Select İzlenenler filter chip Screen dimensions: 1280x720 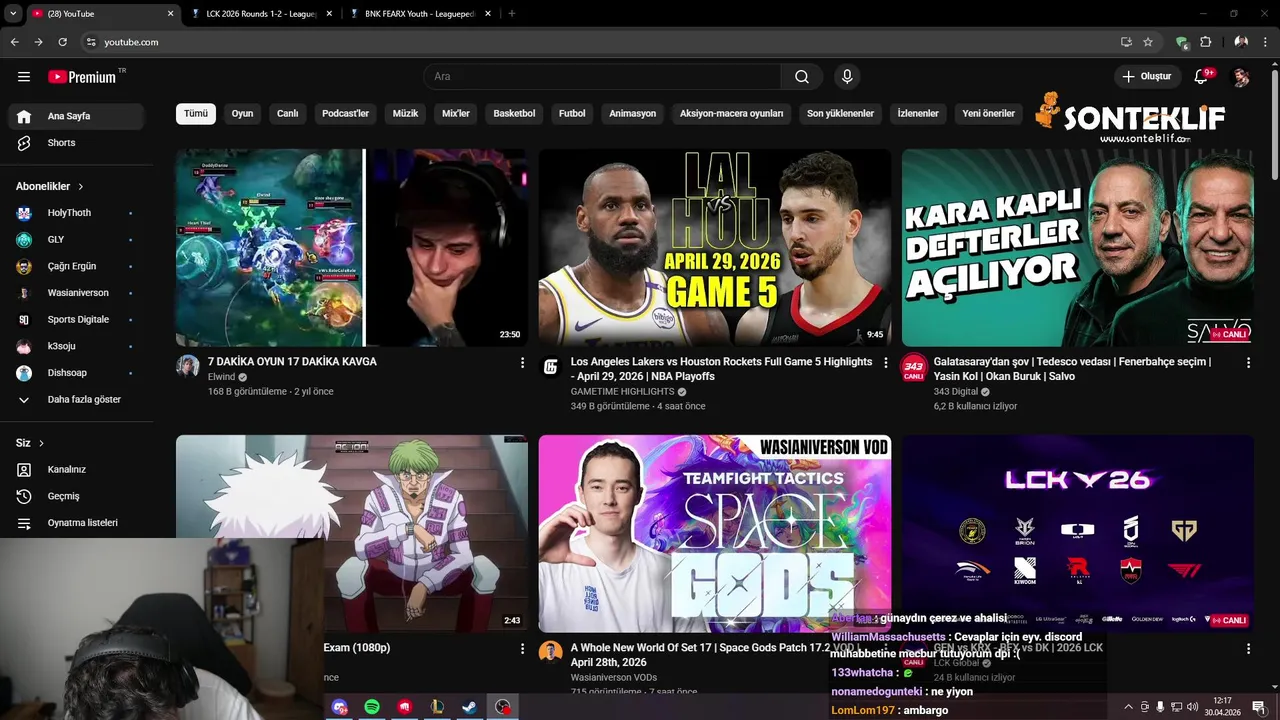click(x=918, y=113)
